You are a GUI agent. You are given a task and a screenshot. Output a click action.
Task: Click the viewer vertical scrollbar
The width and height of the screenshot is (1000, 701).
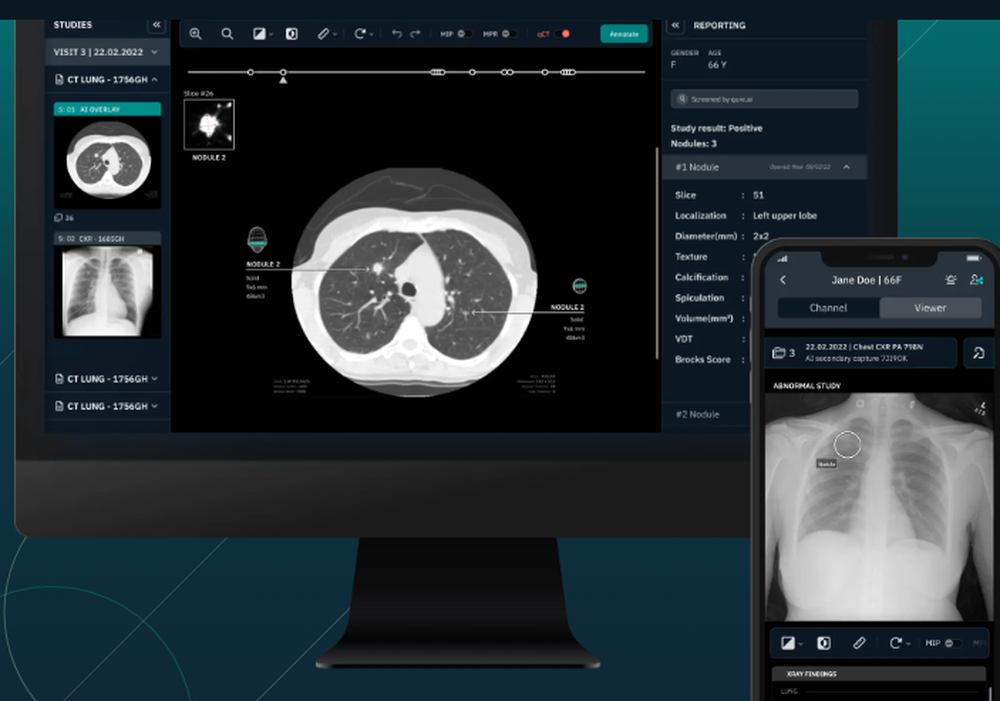pos(657,253)
